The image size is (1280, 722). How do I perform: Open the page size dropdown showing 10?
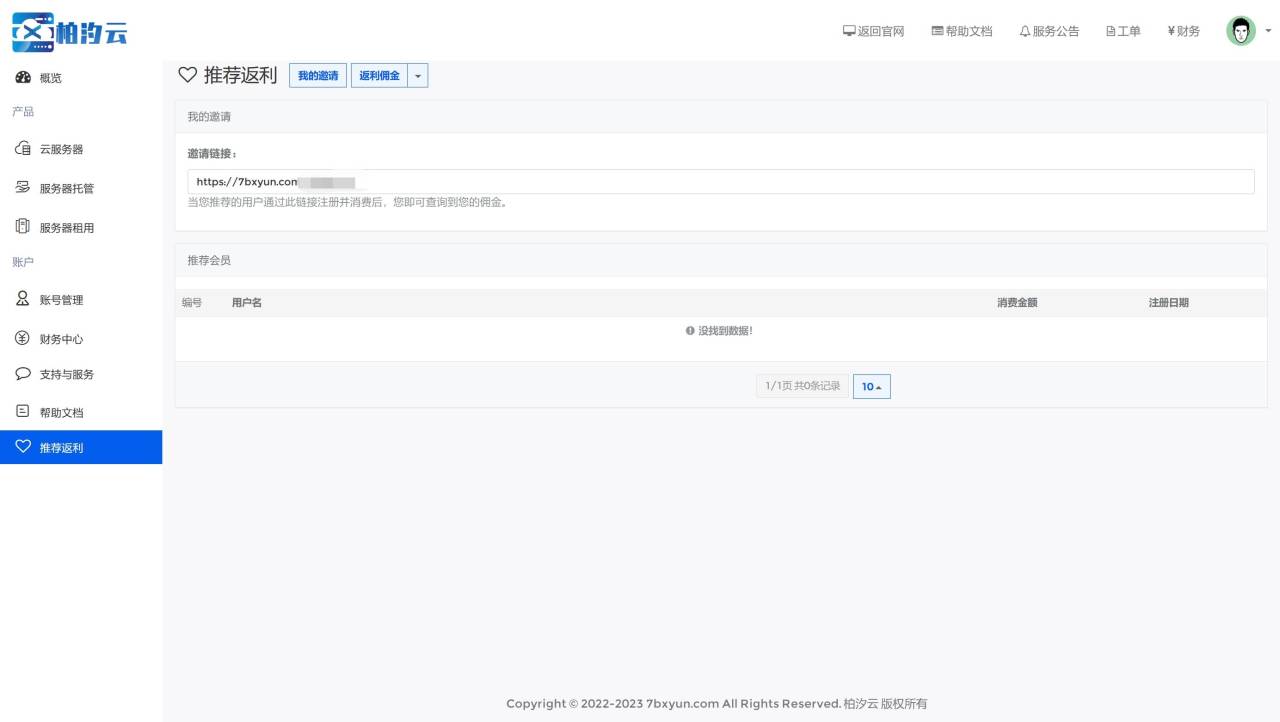[x=871, y=387]
